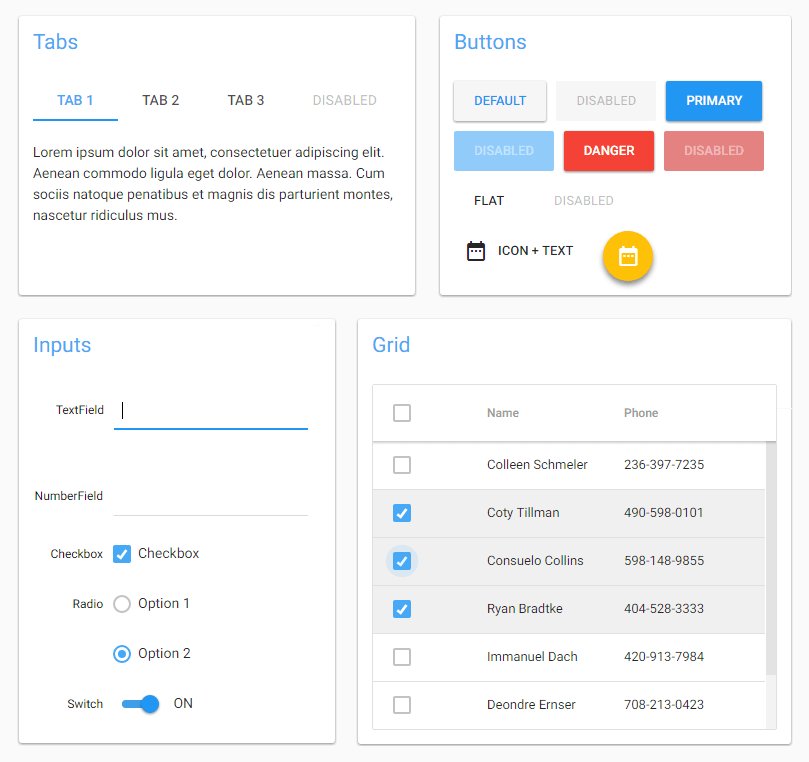Click the Colleen Schmeler name cell
The width and height of the screenshot is (809, 762).
pyautogui.click(x=537, y=465)
